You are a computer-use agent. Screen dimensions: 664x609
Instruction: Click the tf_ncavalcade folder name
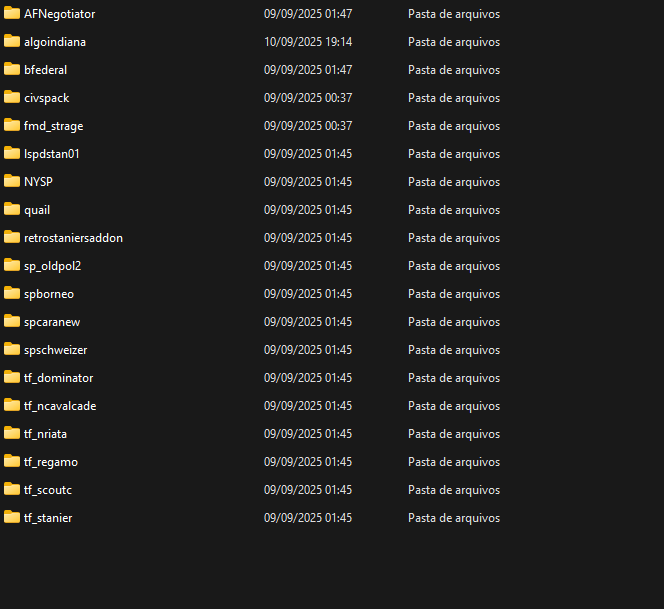(60, 406)
